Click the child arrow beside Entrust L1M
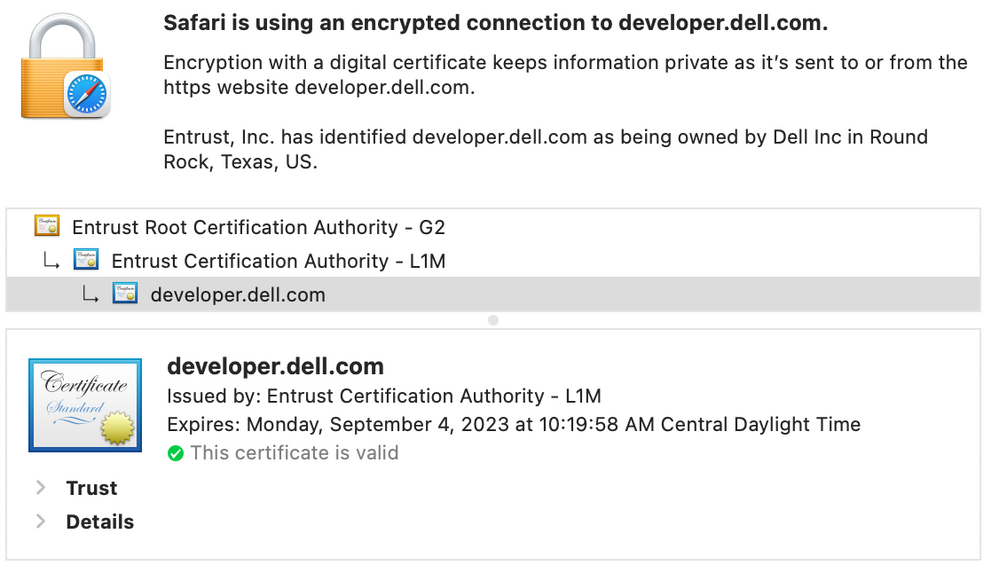This screenshot has width=999, height=580. (x=51, y=260)
